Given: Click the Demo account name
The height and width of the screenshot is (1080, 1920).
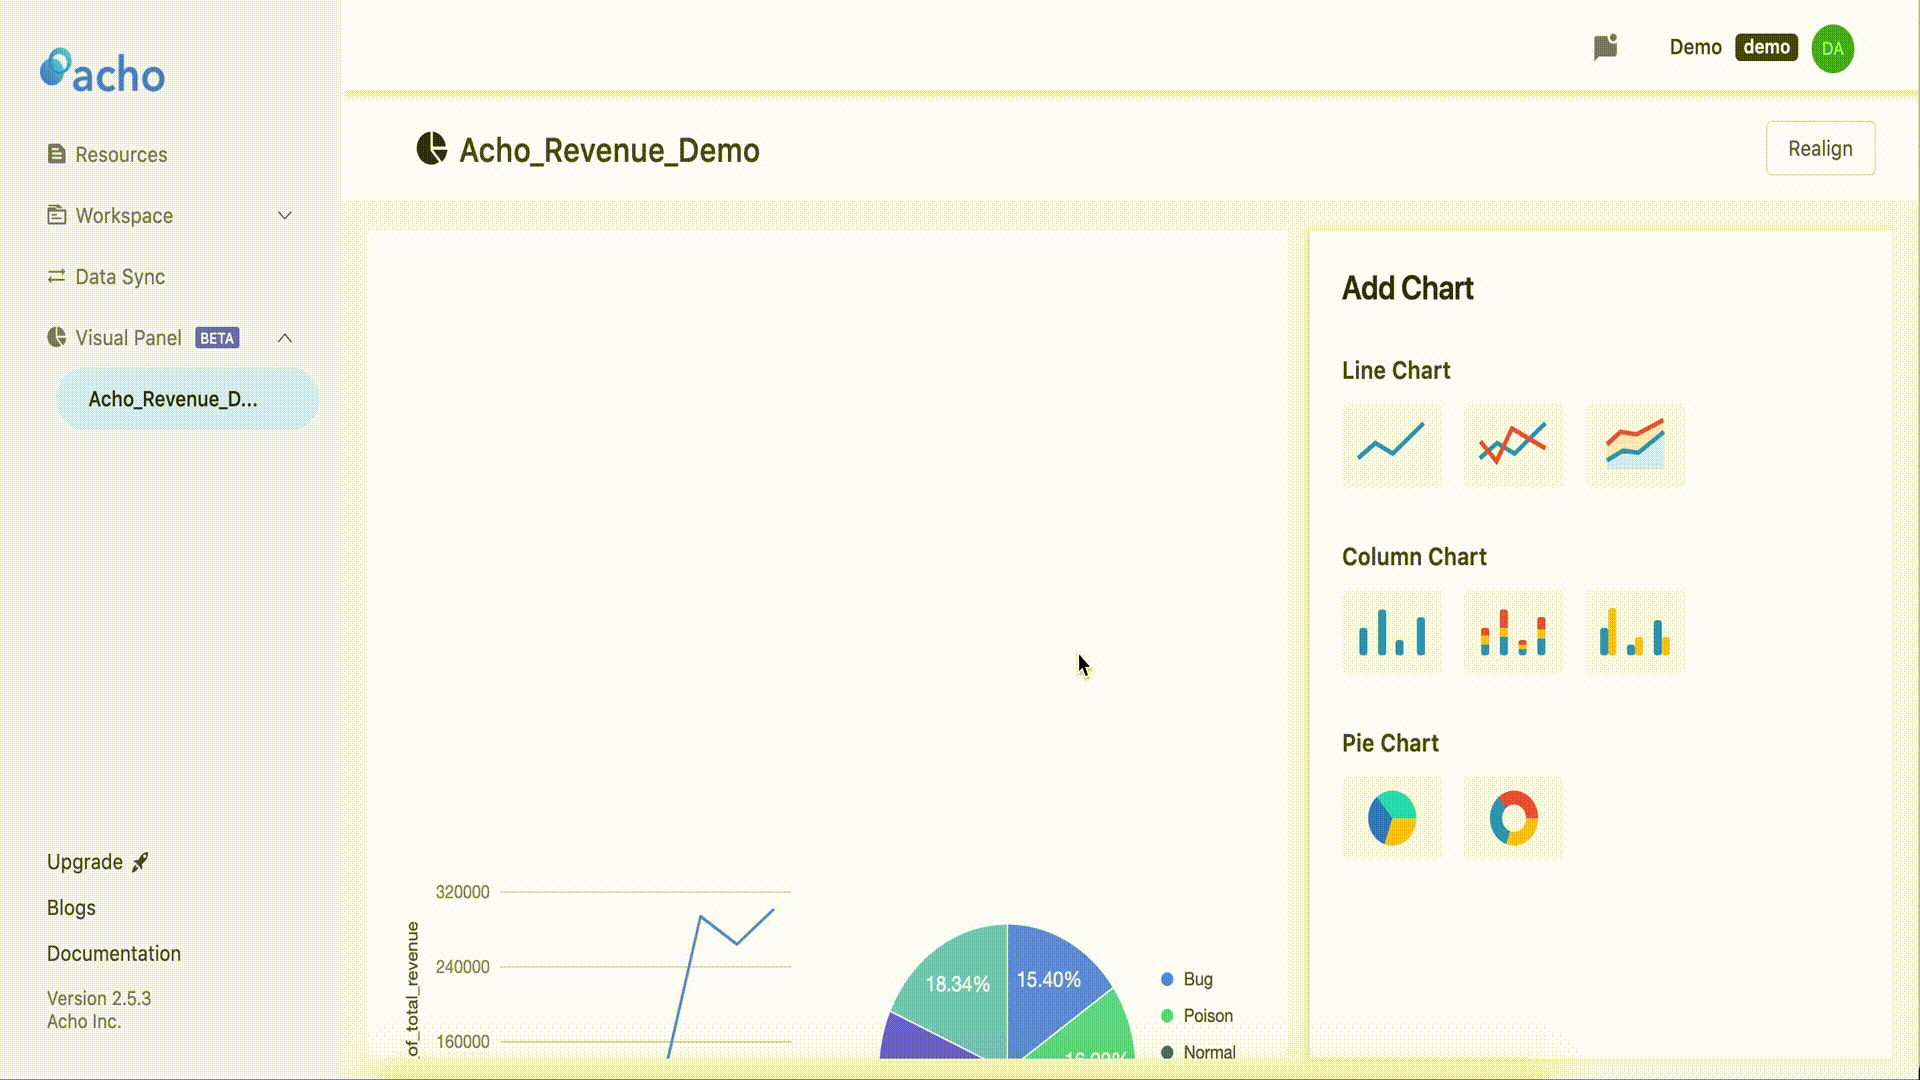Looking at the screenshot, I should [x=1695, y=47].
